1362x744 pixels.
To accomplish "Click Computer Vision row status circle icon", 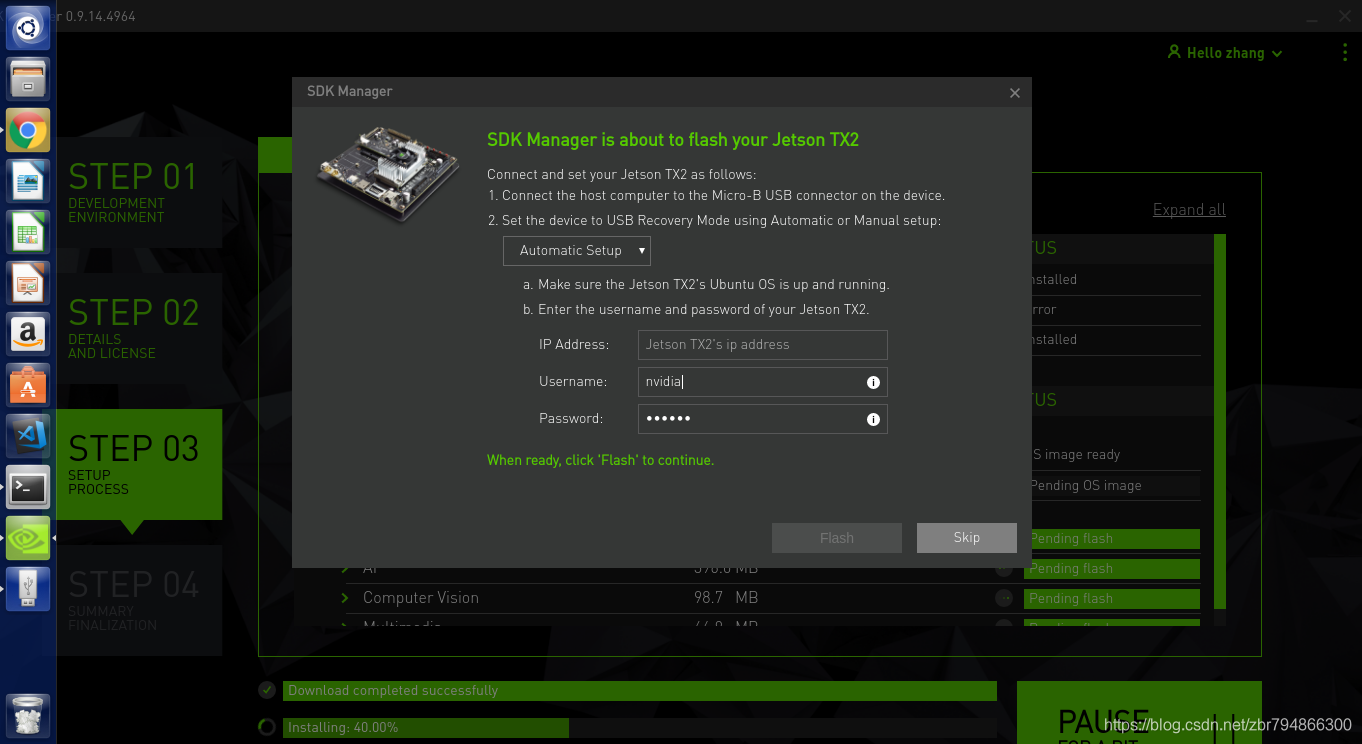I will [x=1003, y=598].
